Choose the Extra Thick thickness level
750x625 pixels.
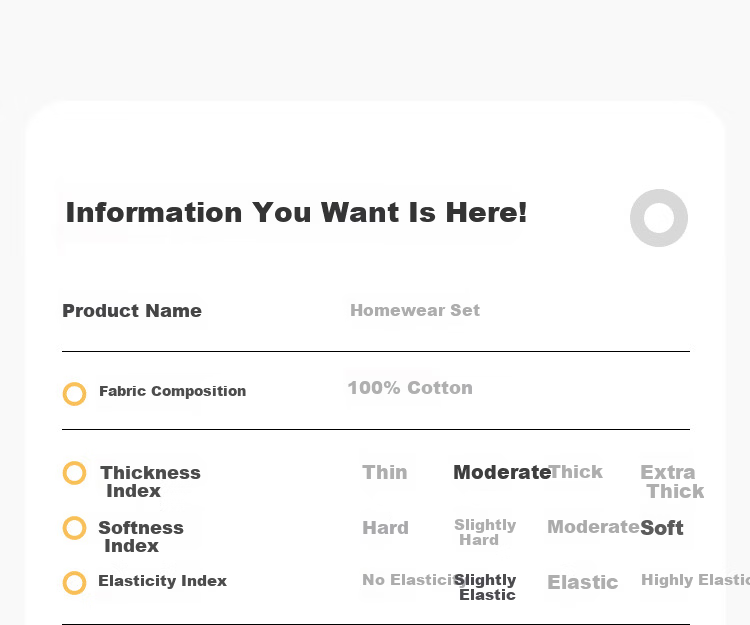pyautogui.click(x=672, y=482)
